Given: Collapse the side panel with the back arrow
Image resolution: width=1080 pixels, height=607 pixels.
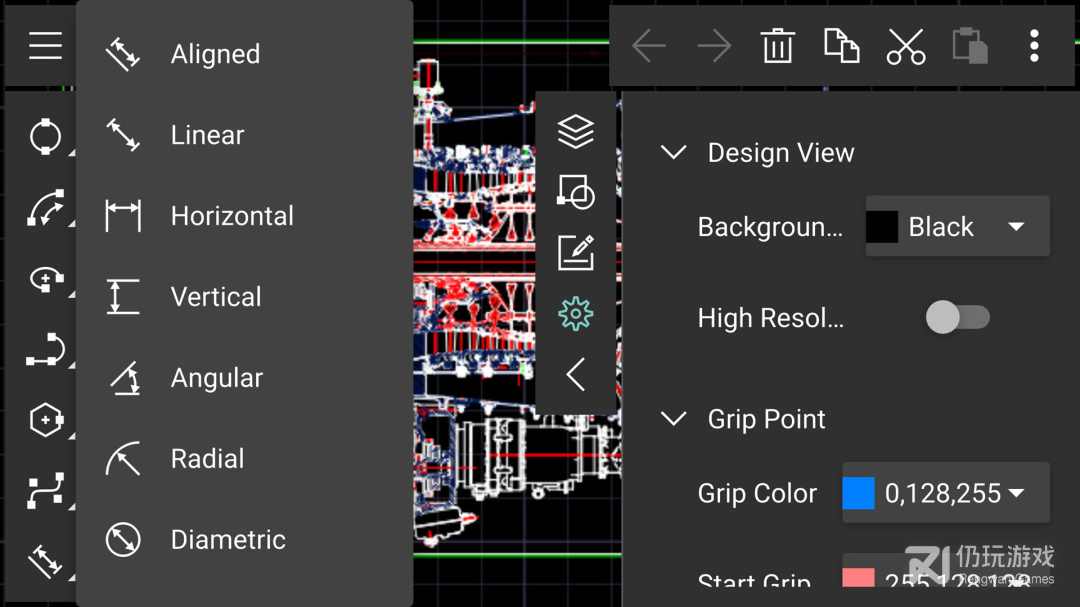Looking at the screenshot, I should [x=576, y=374].
